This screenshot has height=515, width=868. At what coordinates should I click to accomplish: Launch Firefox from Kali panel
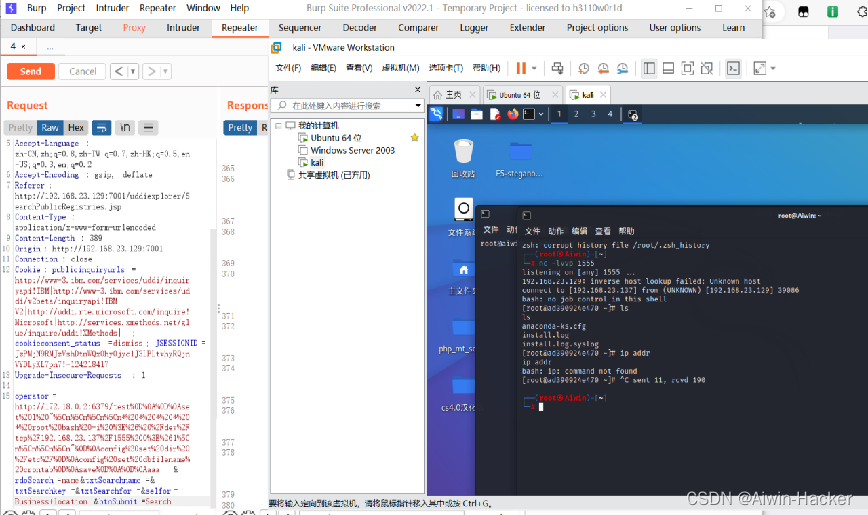[x=513, y=114]
